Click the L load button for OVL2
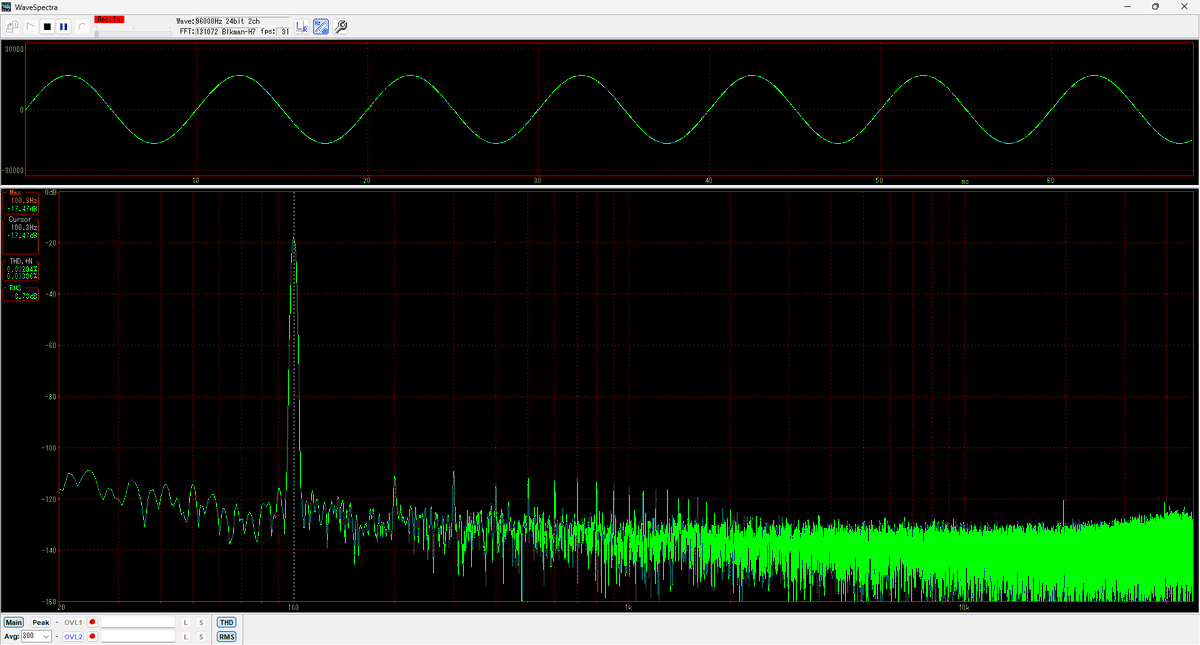The width and height of the screenshot is (1200, 645). pyautogui.click(x=185, y=636)
